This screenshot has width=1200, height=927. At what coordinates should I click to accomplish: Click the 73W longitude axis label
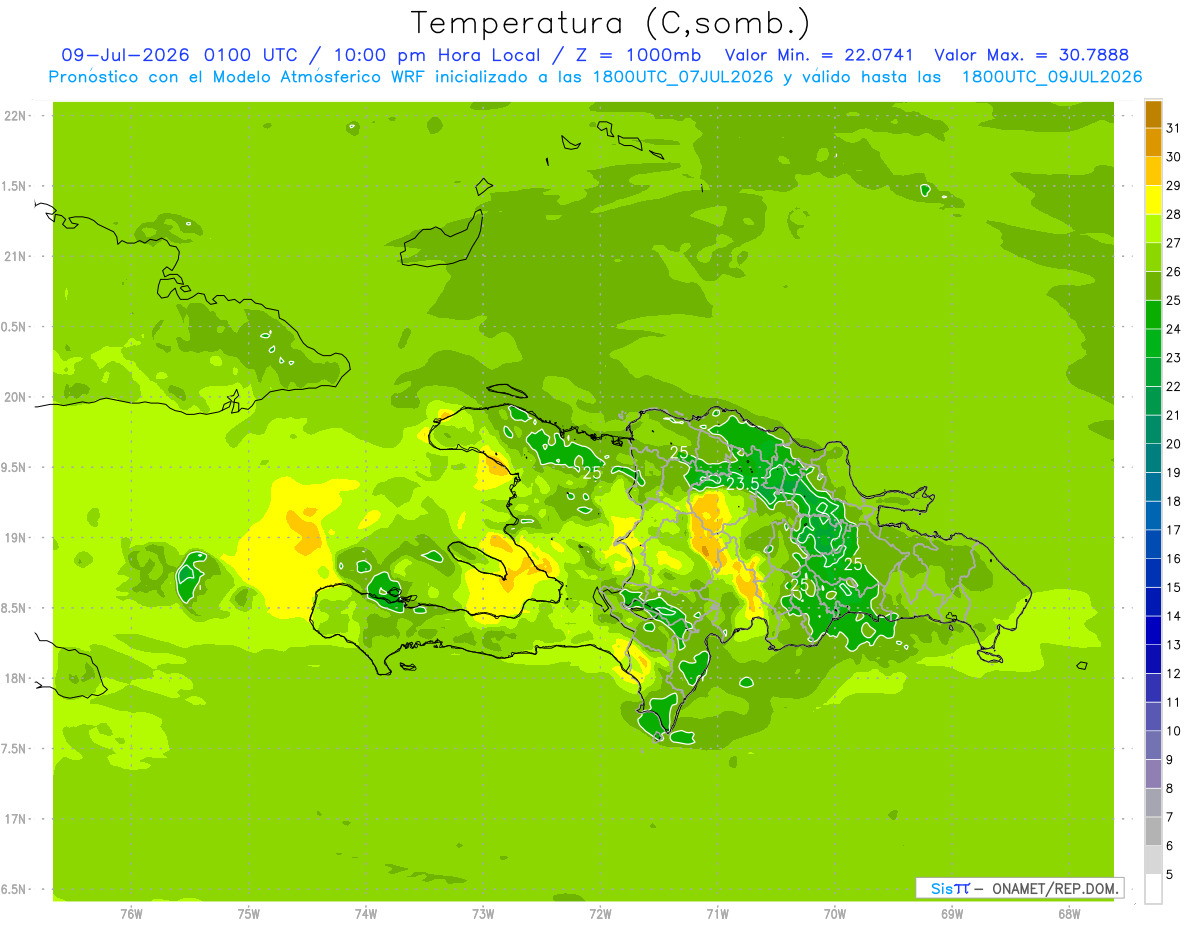coord(483,914)
